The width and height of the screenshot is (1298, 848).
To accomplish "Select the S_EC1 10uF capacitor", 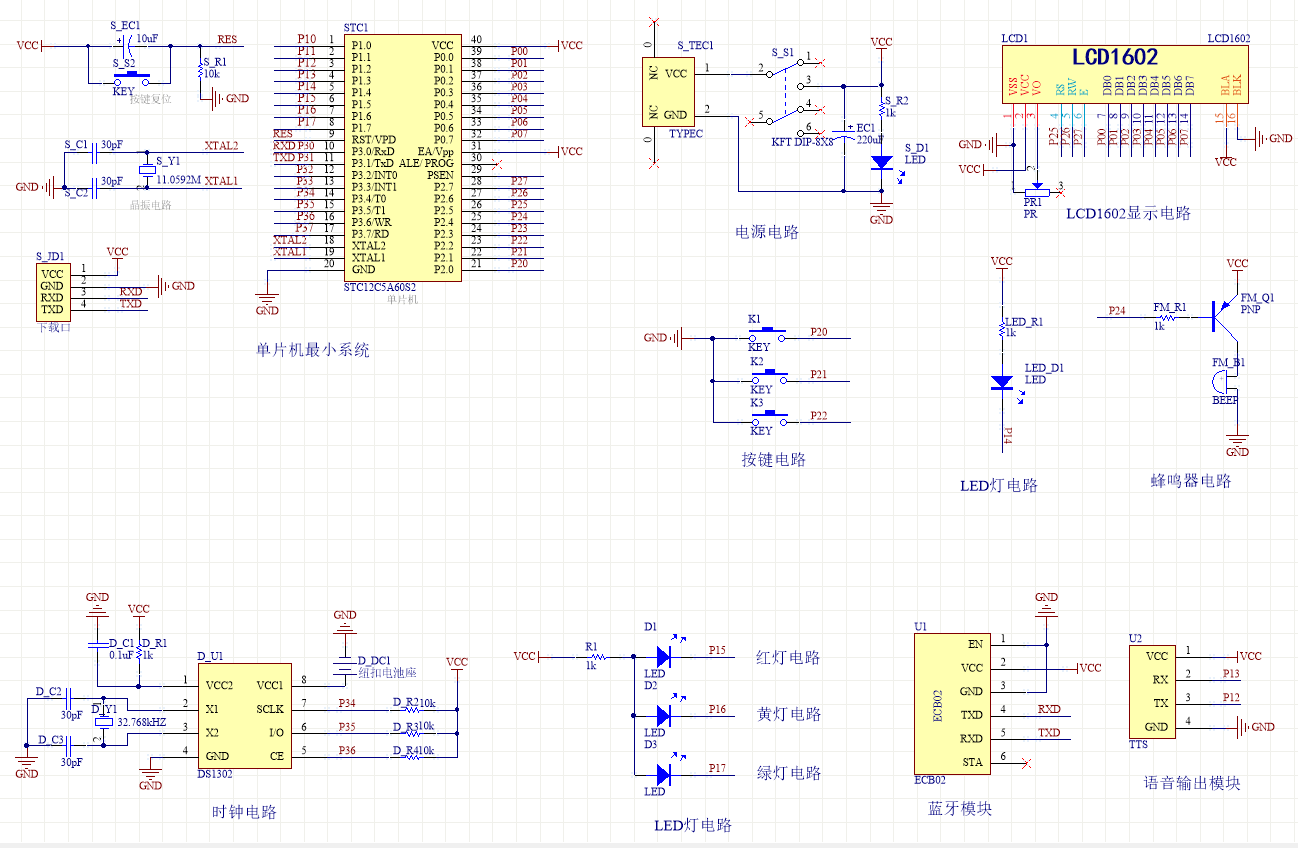I will click(128, 46).
